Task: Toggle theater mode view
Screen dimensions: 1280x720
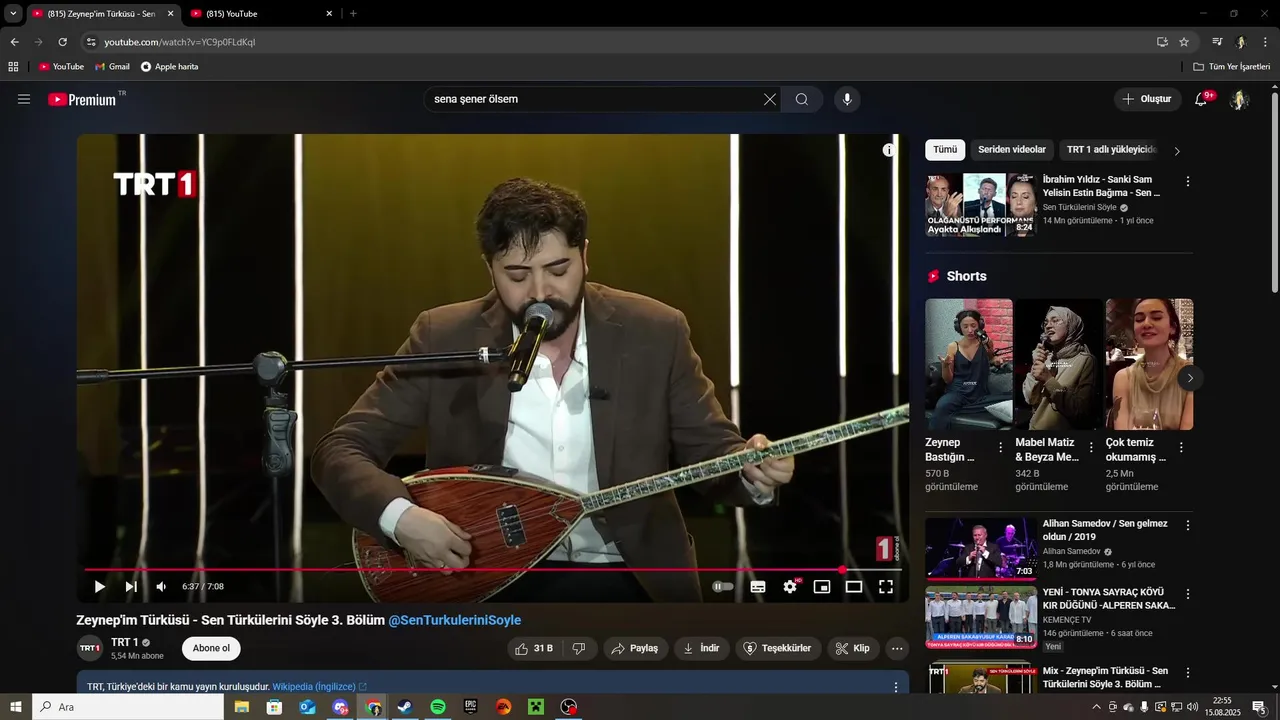Action: click(x=854, y=587)
